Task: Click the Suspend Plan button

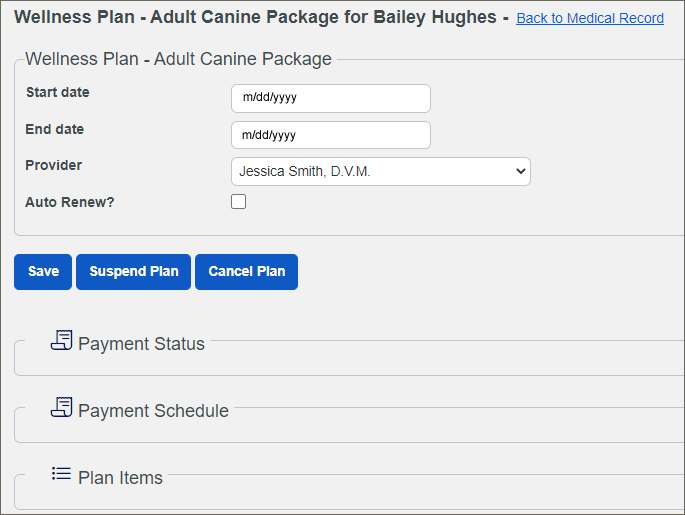Action: coord(134,272)
